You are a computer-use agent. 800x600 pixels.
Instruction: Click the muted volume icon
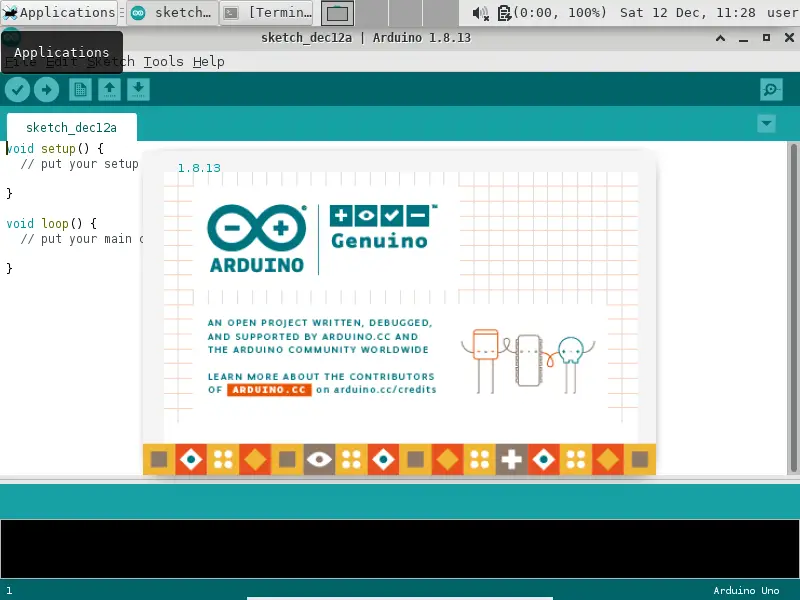[480, 13]
